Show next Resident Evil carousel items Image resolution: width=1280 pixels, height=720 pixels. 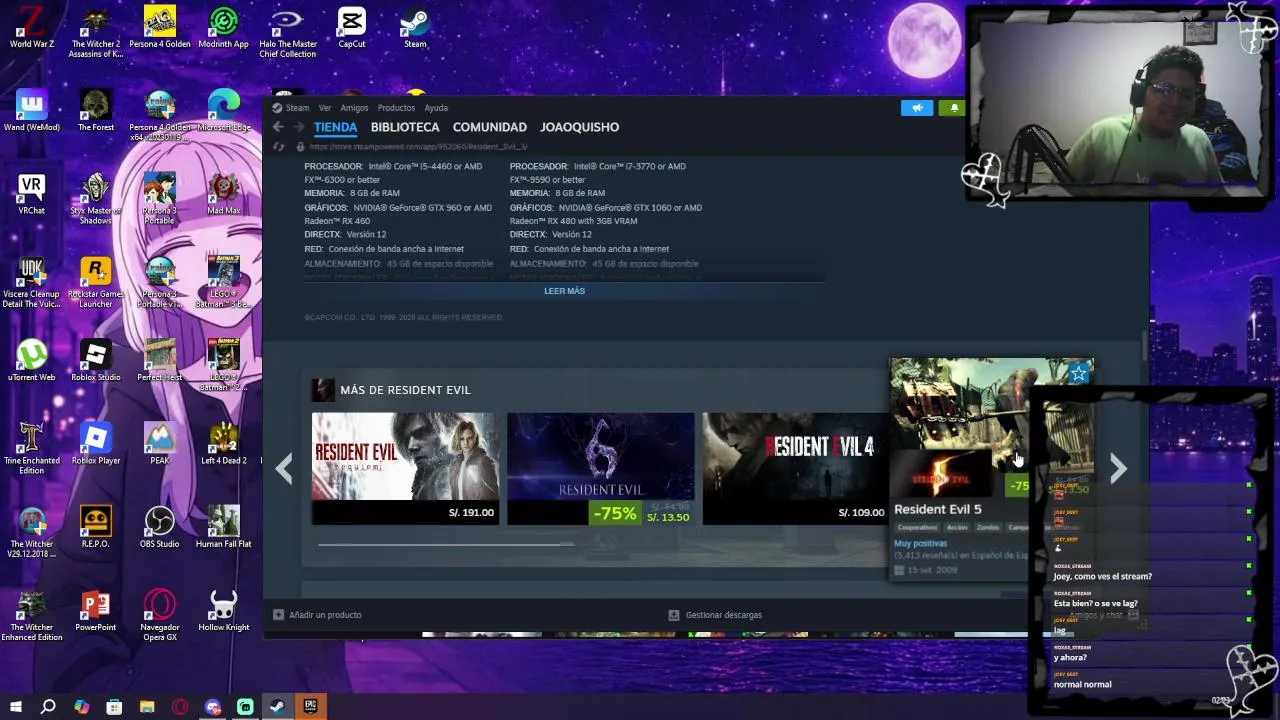click(1118, 468)
